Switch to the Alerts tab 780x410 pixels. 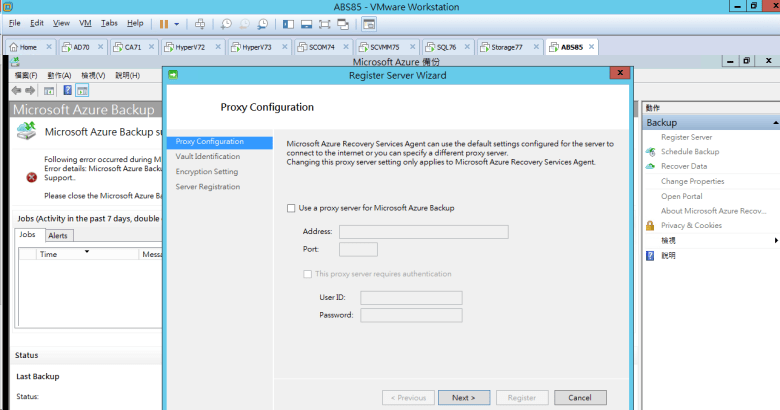[58, 235]
